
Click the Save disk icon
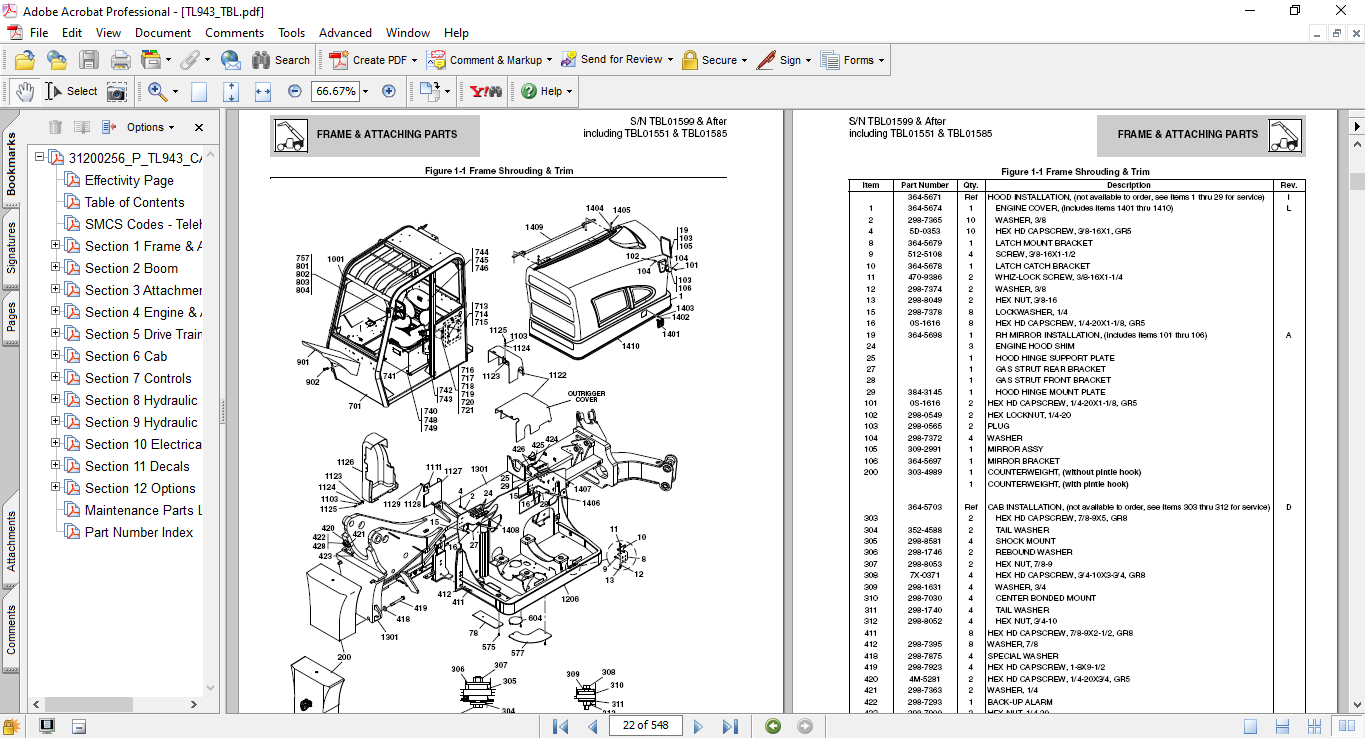click(89, 60)
